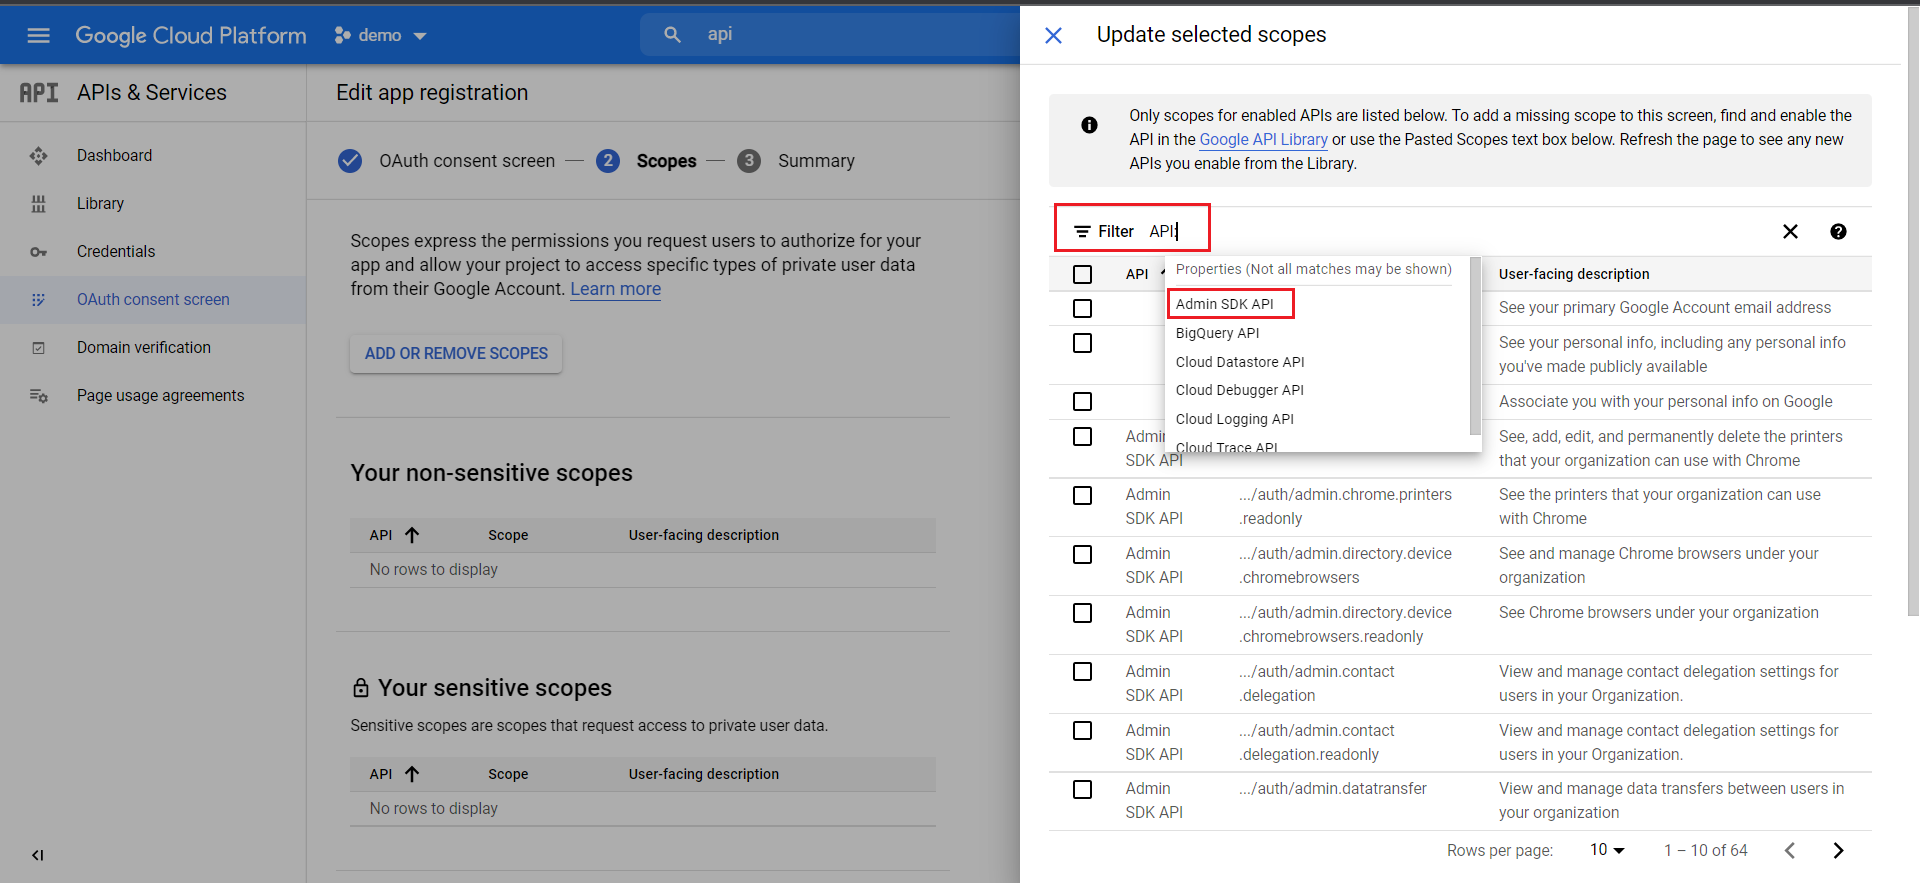Viewport: 1920px width, 883px height.
Task: Clear the filter with X icon
Action: click(x=1790, y=232)
